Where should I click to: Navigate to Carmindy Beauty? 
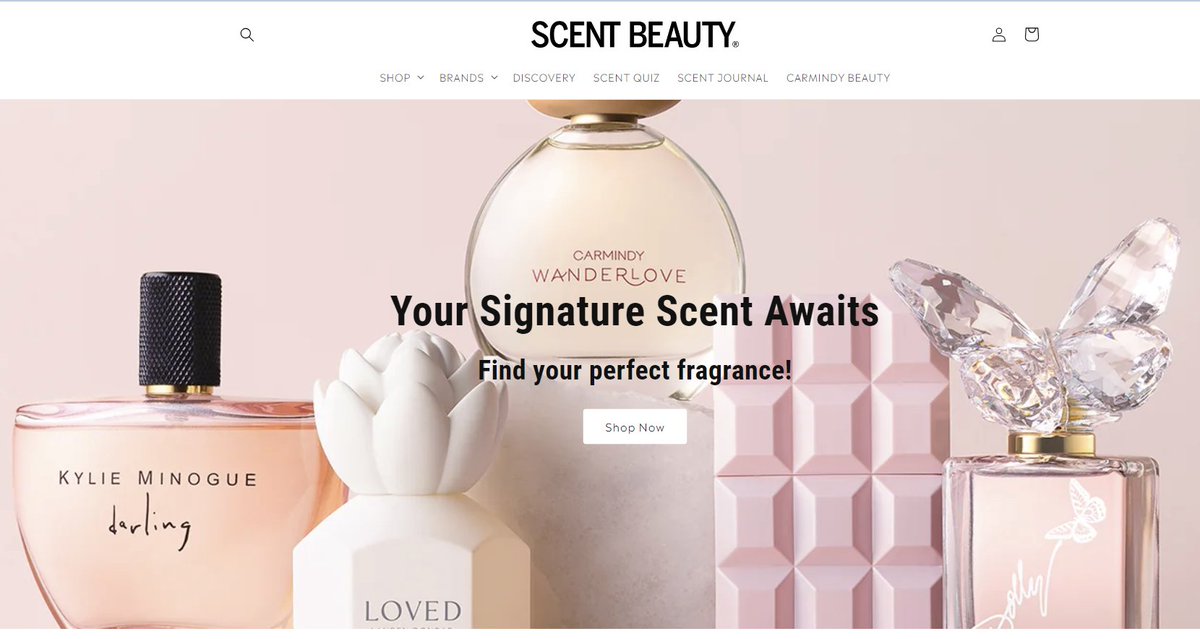[x=838, y=77]
